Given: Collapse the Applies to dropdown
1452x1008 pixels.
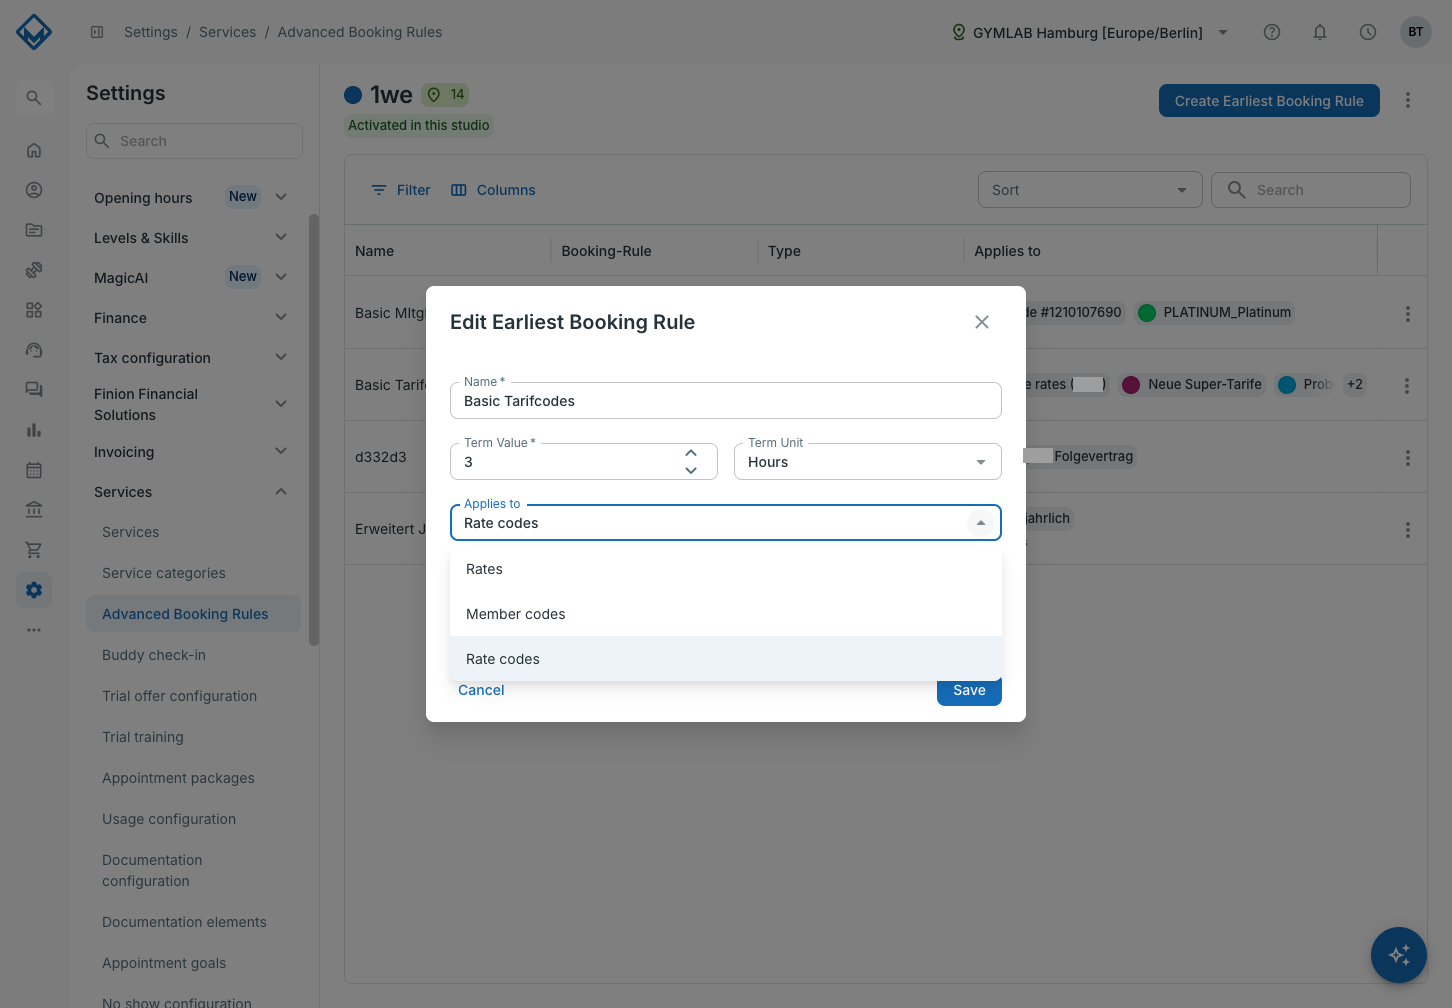Looking at the screenshot, I should click(981, 523).
